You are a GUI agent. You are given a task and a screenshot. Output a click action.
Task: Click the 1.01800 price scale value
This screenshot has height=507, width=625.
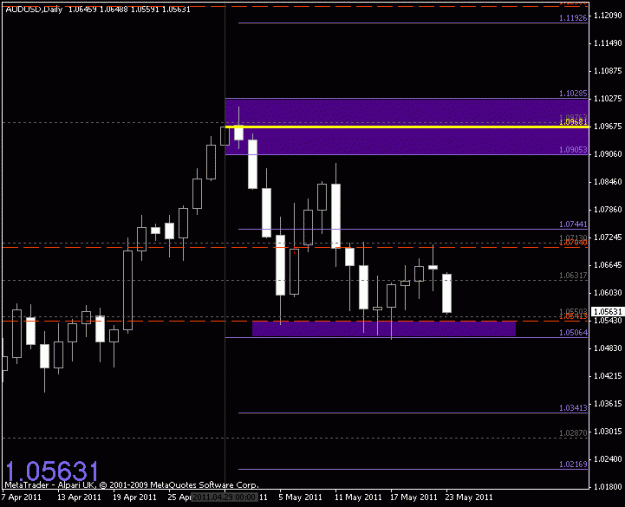pyautogui.click(x=608, y=487)
